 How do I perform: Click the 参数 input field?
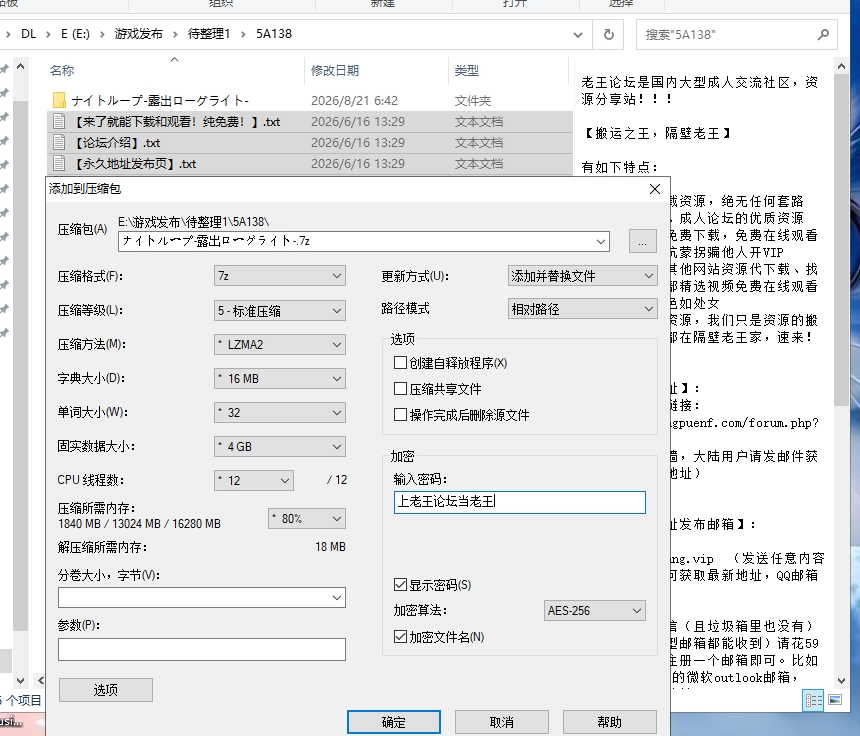(202, 649)
